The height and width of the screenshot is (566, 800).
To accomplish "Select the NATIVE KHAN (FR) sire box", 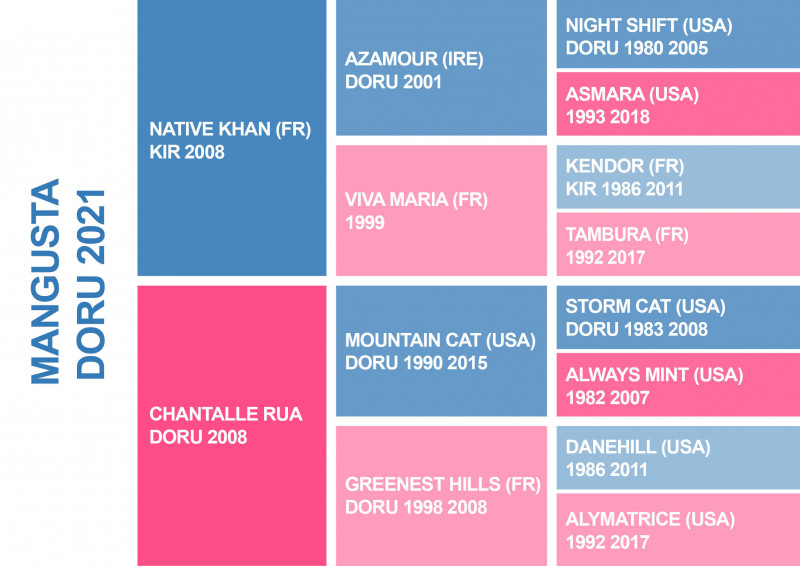I will coord(232,138).
